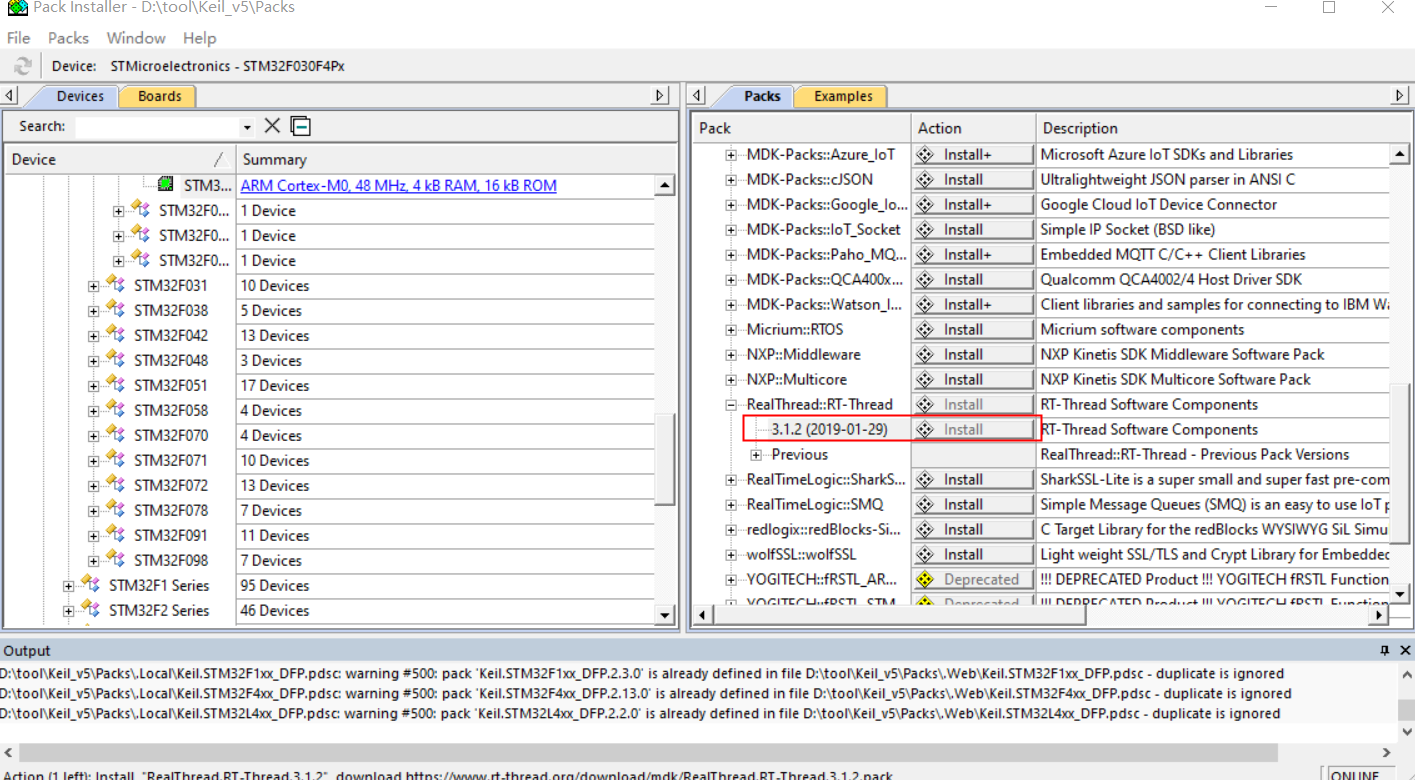Toggle the Output panel pin icon
Viewport: 1415px width, 780px height.
tap(1383, 651)
